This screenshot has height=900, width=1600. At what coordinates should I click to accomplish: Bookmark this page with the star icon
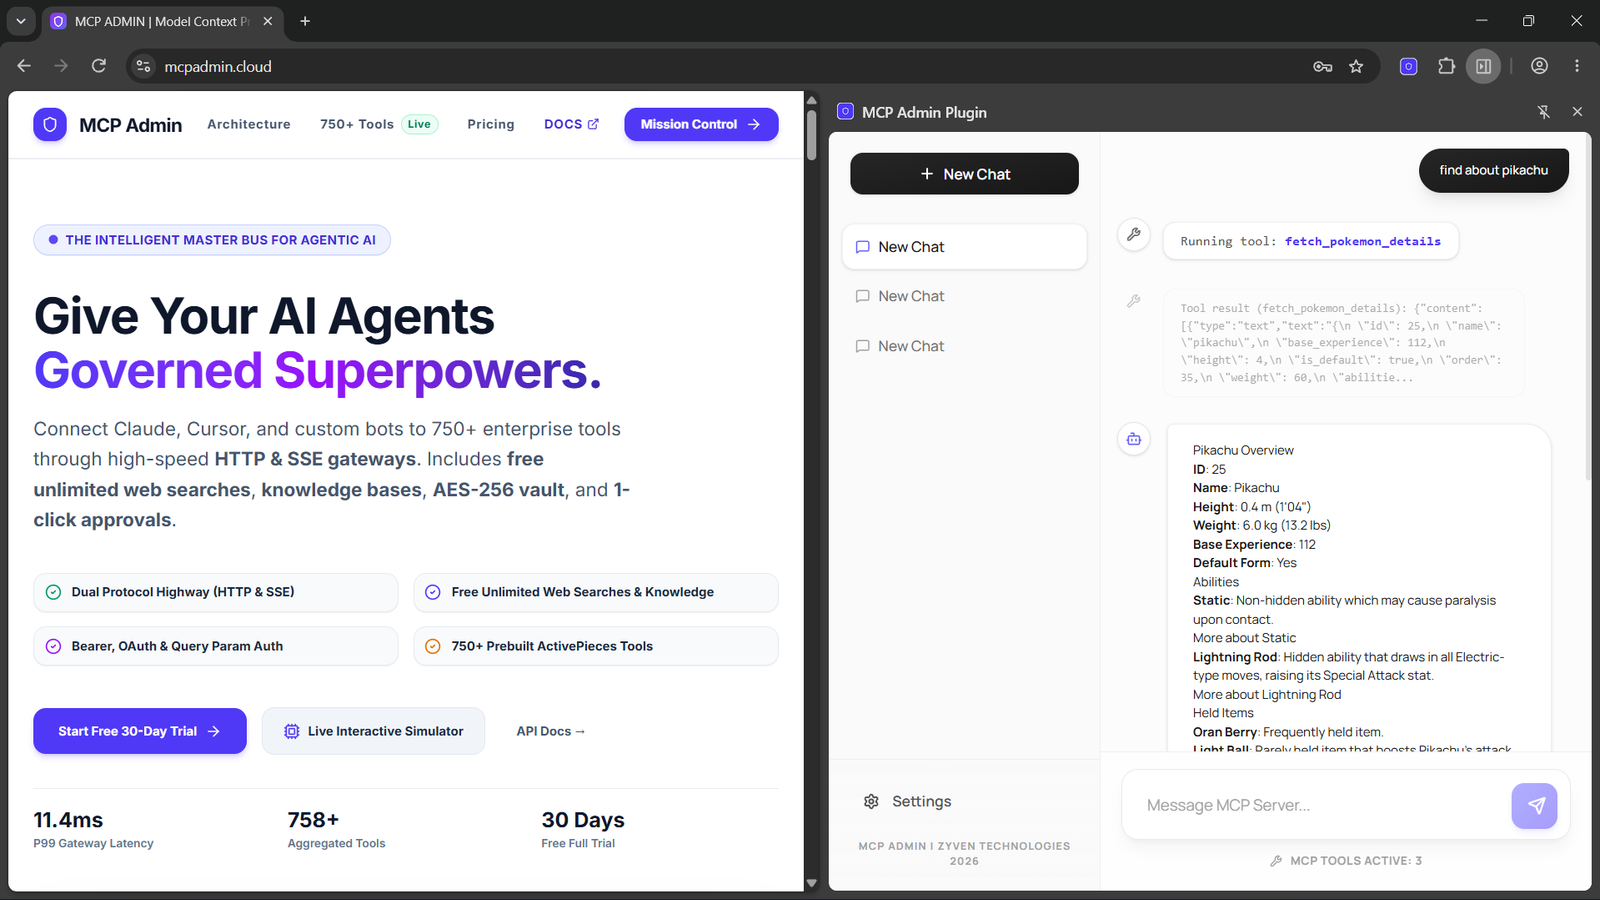point(1356,66)
